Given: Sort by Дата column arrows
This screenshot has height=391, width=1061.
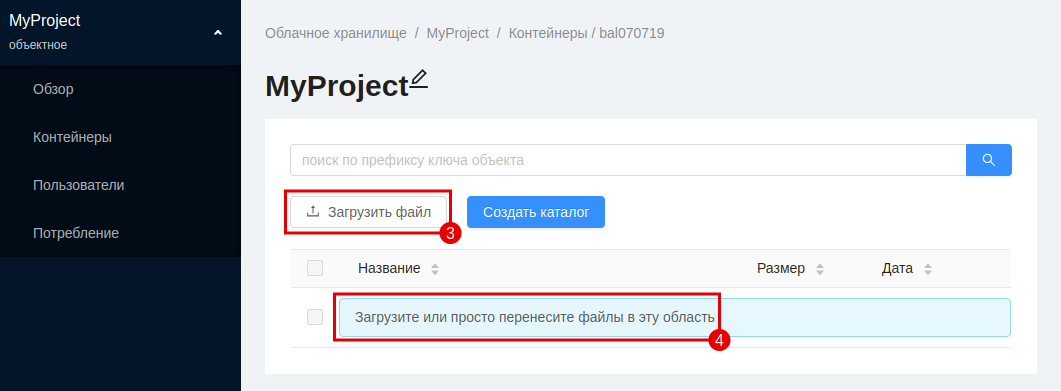Looking at the screenshot, I should click(928, 269).
